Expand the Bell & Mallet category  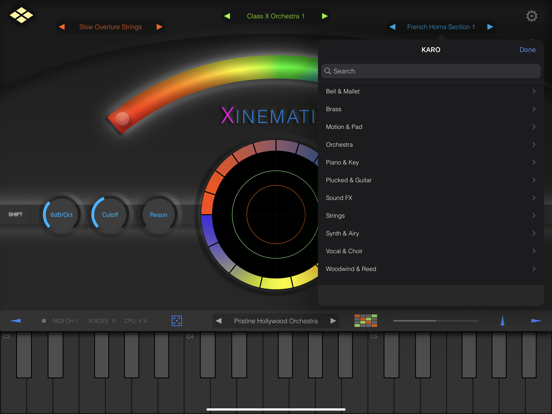pyautogui.click(x=431, y=91)
